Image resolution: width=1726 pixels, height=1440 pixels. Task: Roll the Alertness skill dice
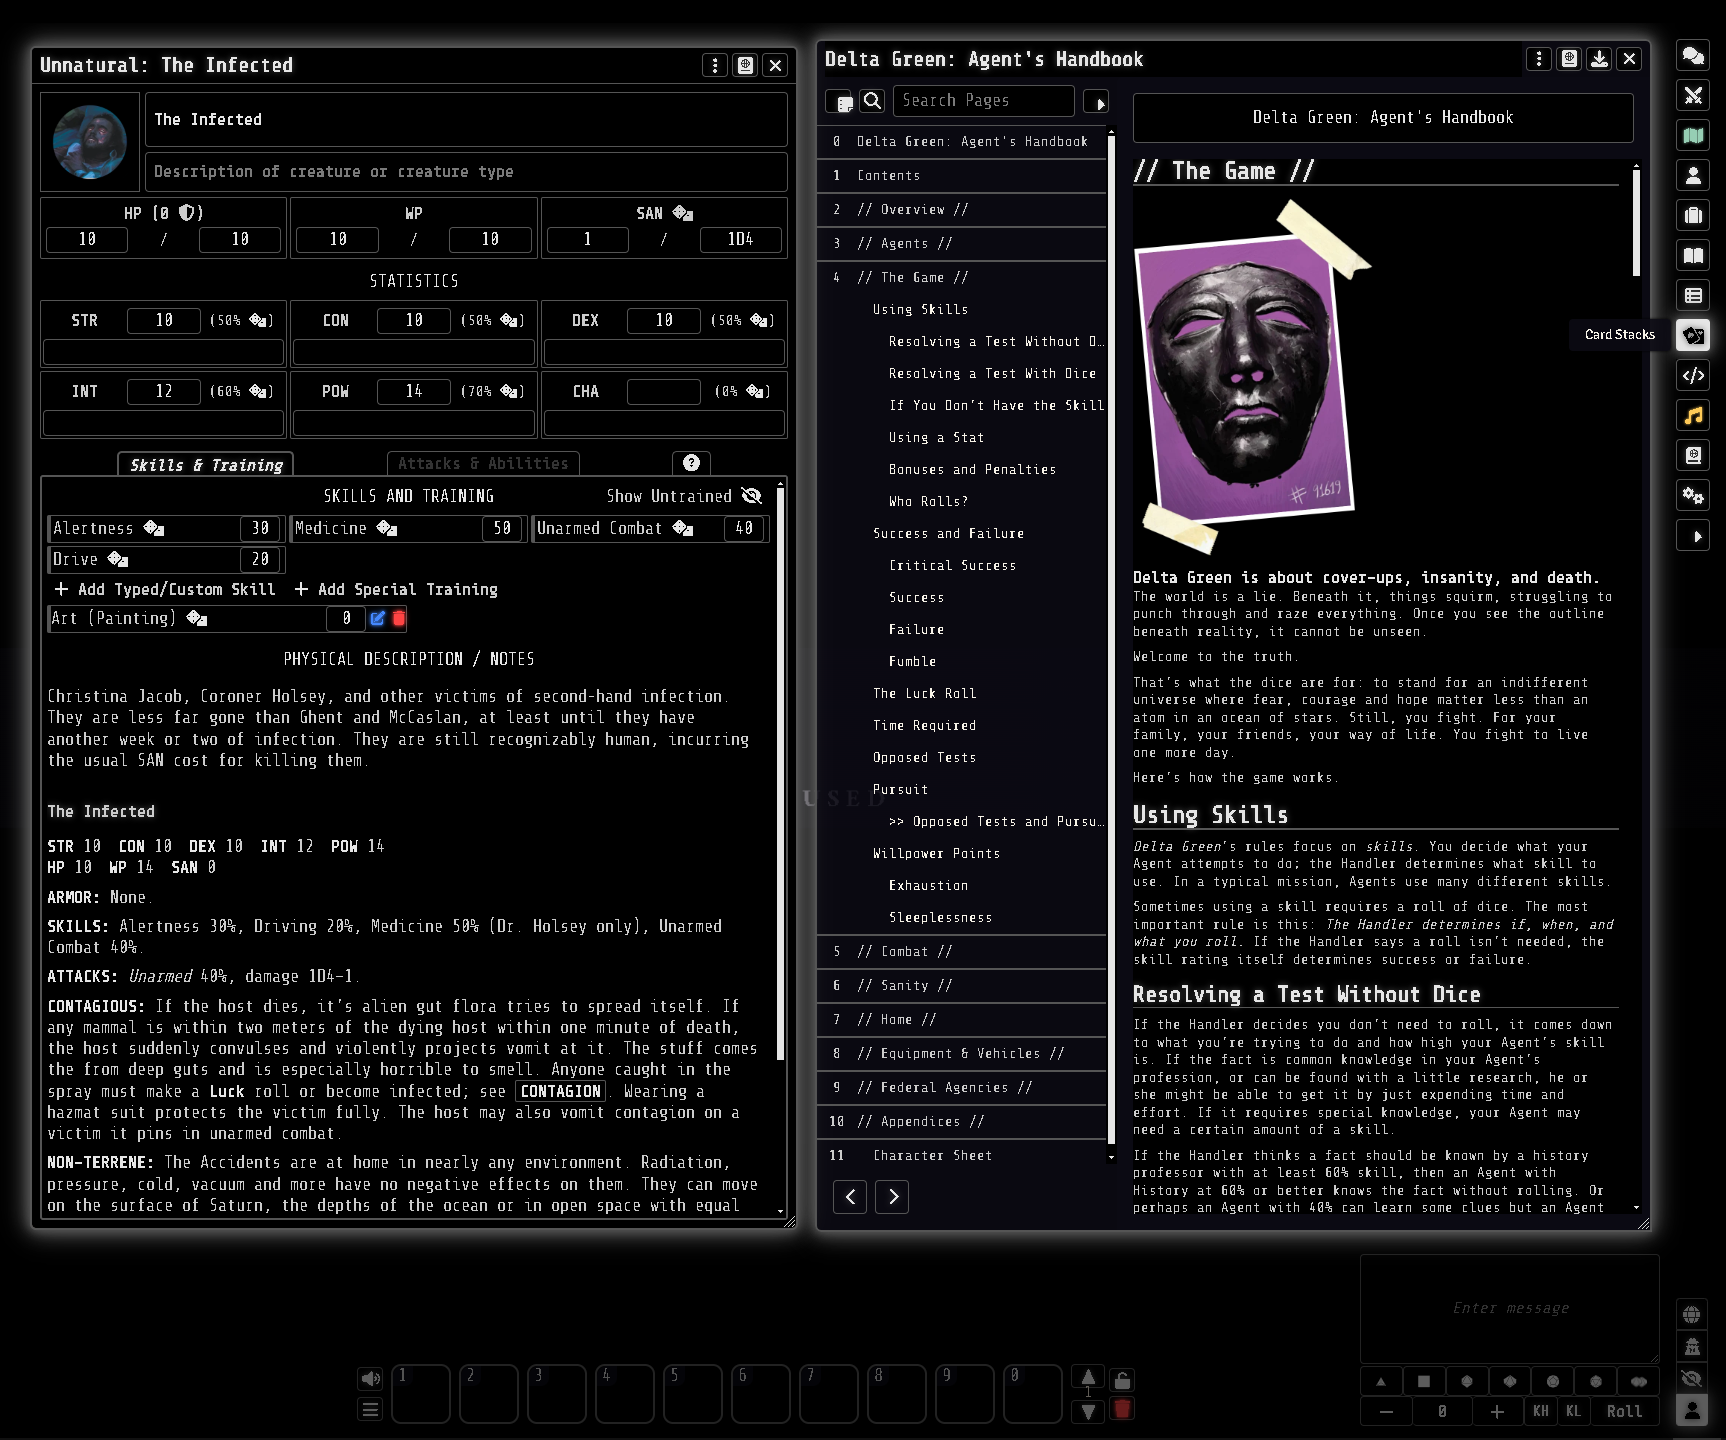click(x=153, y=528)
